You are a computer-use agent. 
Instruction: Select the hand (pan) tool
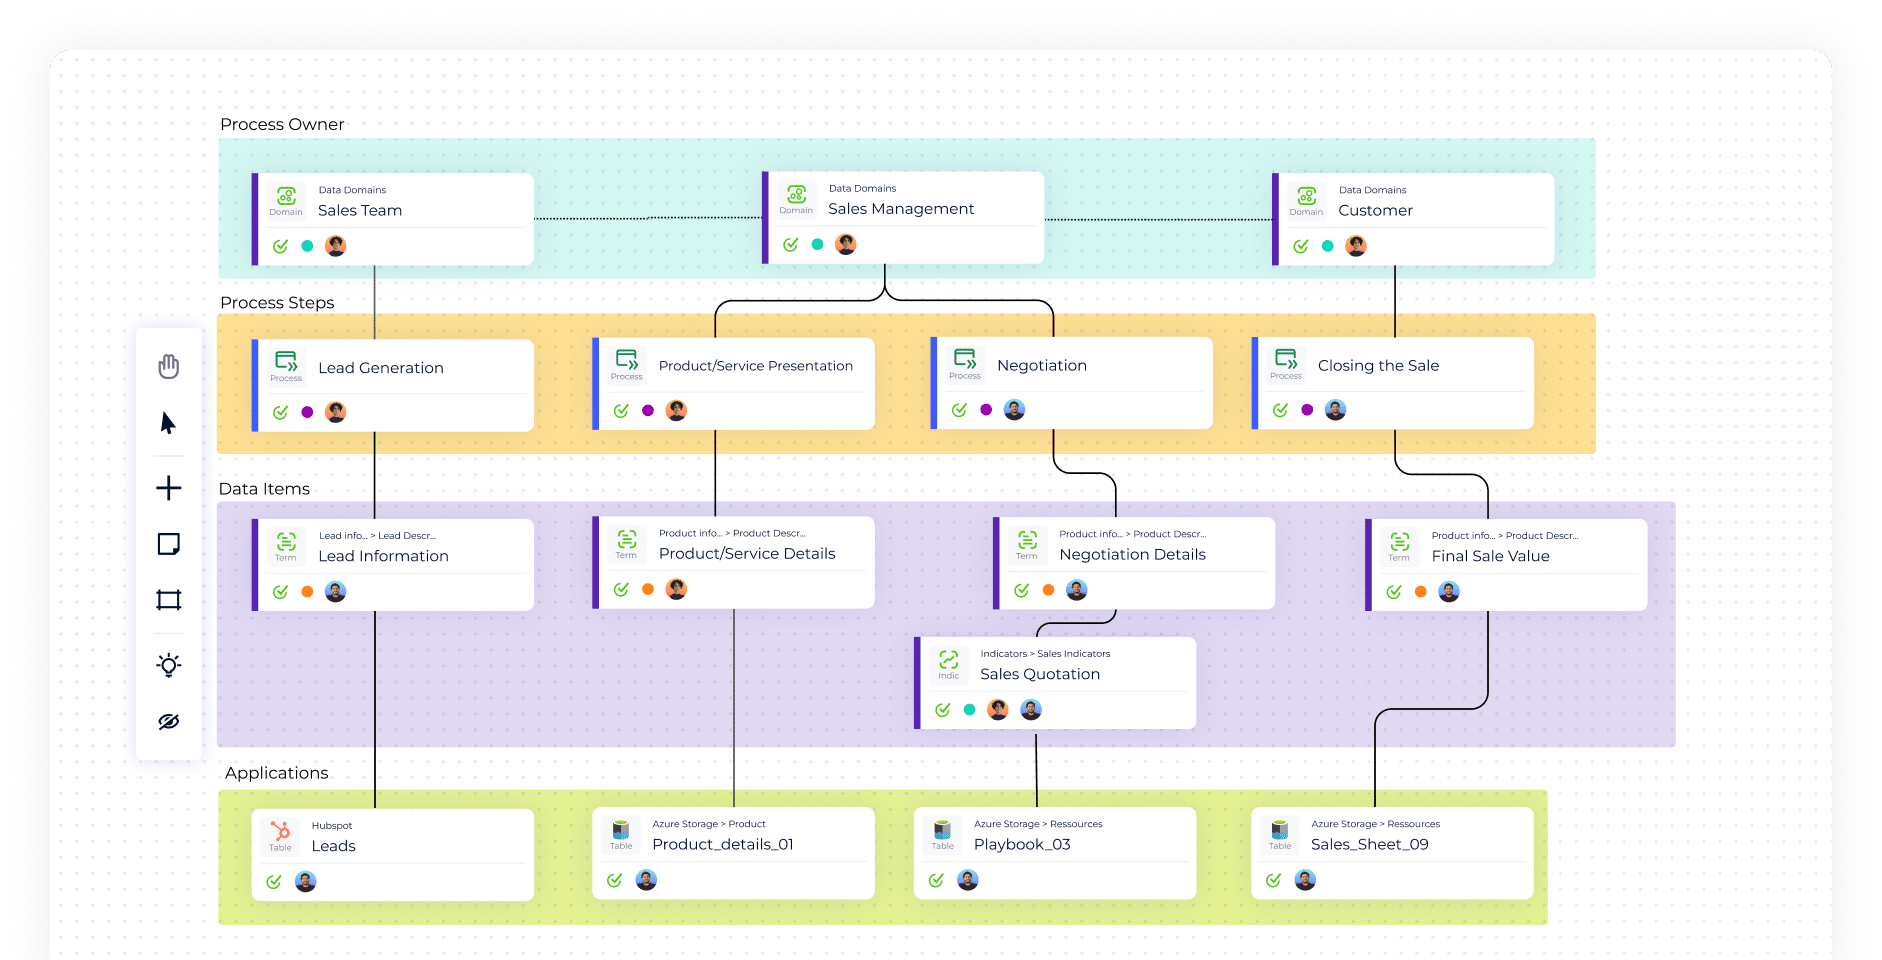168,366
